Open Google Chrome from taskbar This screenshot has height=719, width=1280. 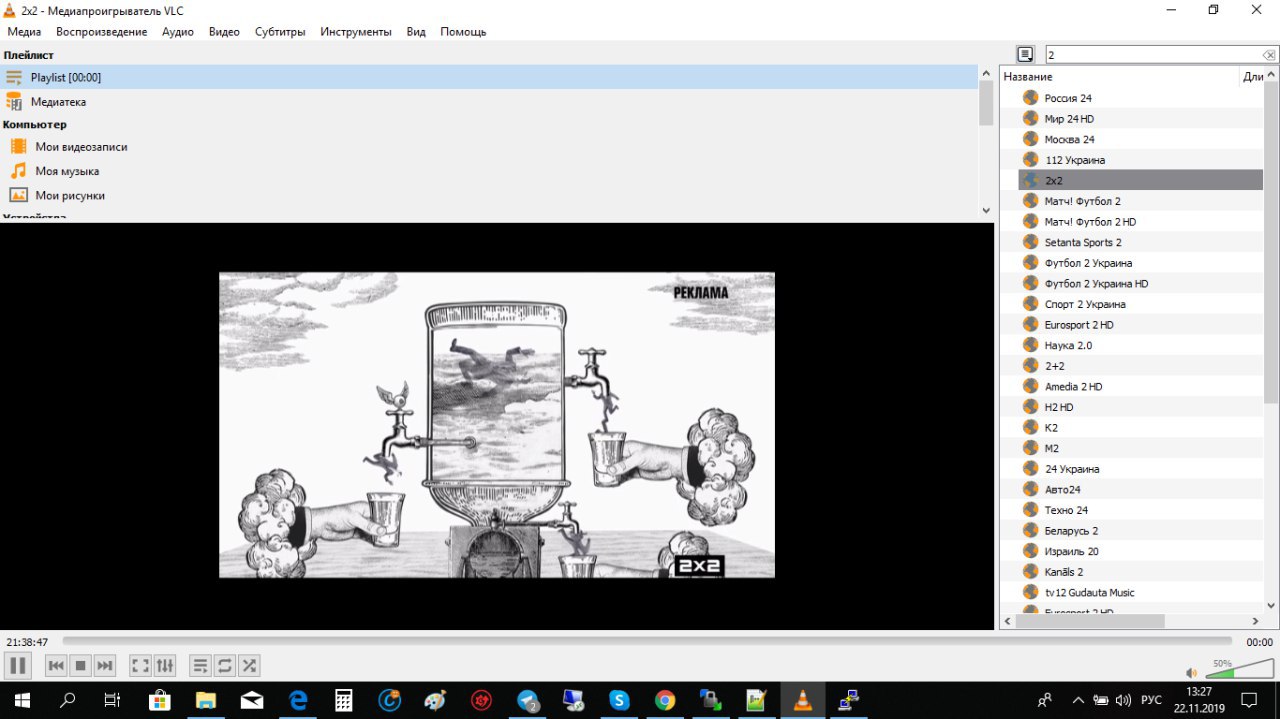[665, 700]
